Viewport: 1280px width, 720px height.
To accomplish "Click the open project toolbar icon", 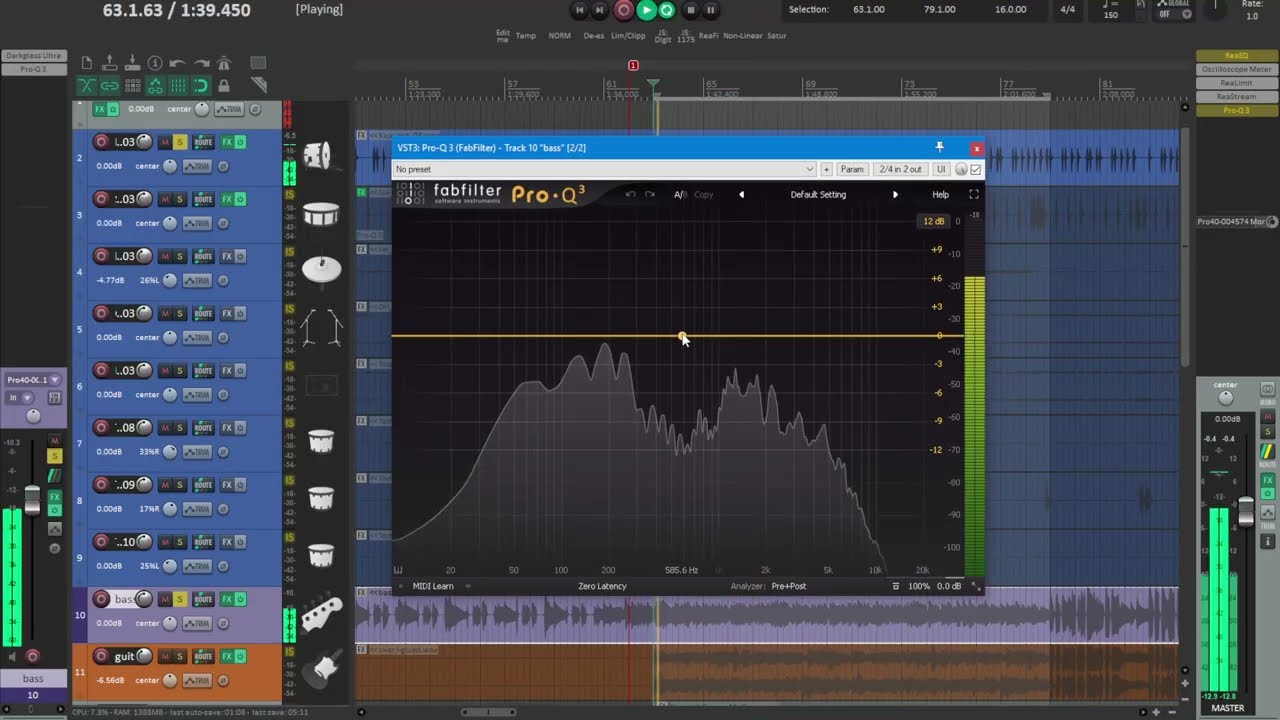I will pos(110,63).
